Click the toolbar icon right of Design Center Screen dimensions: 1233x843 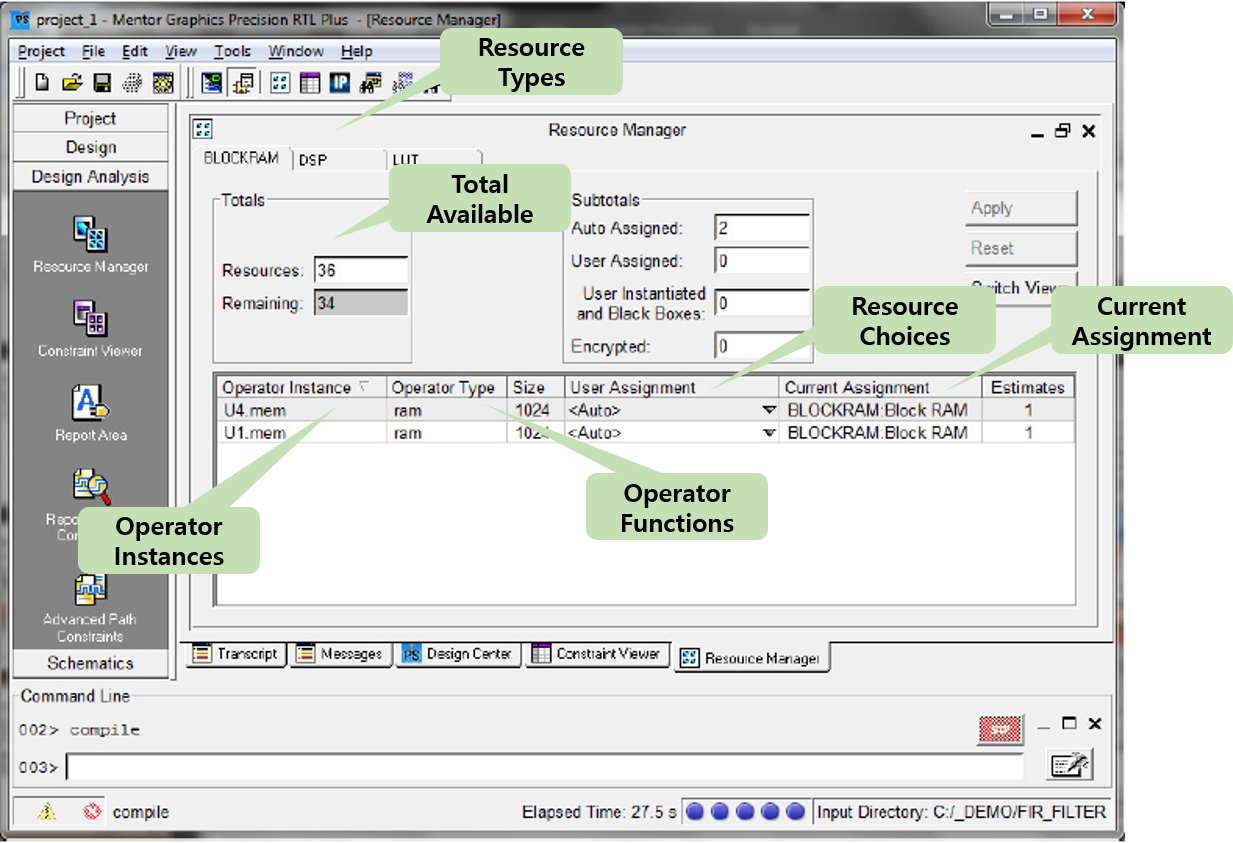242,83
